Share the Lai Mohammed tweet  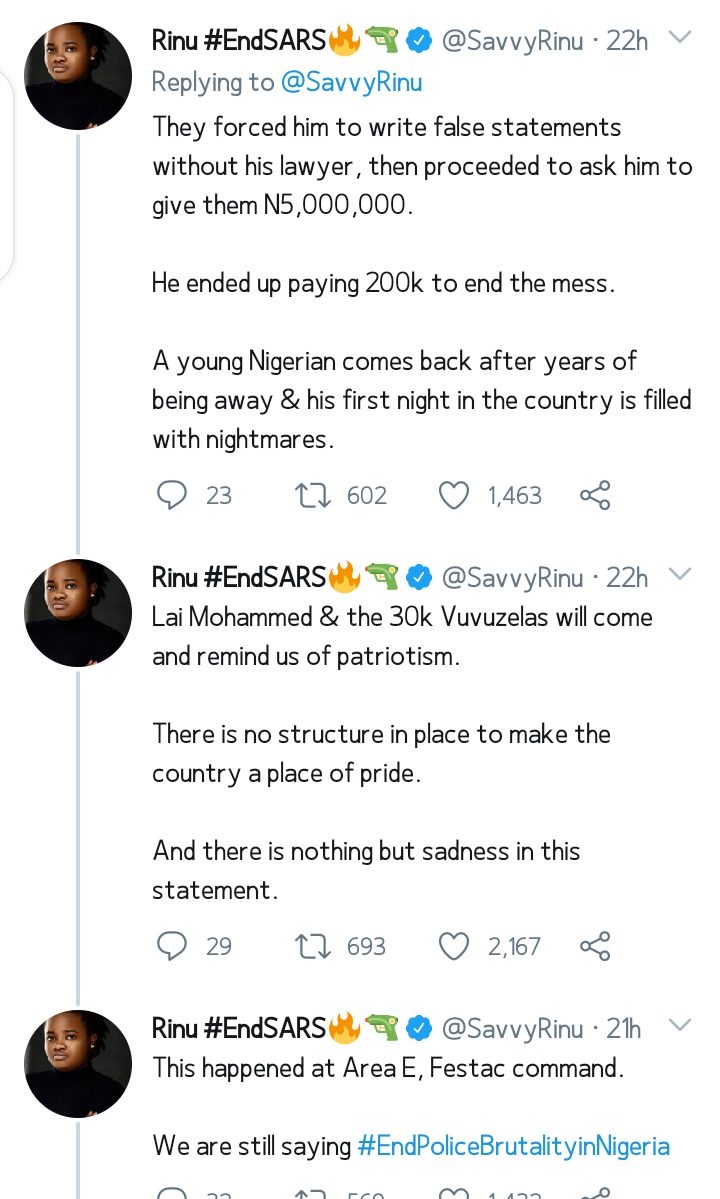tap(595, 946)
